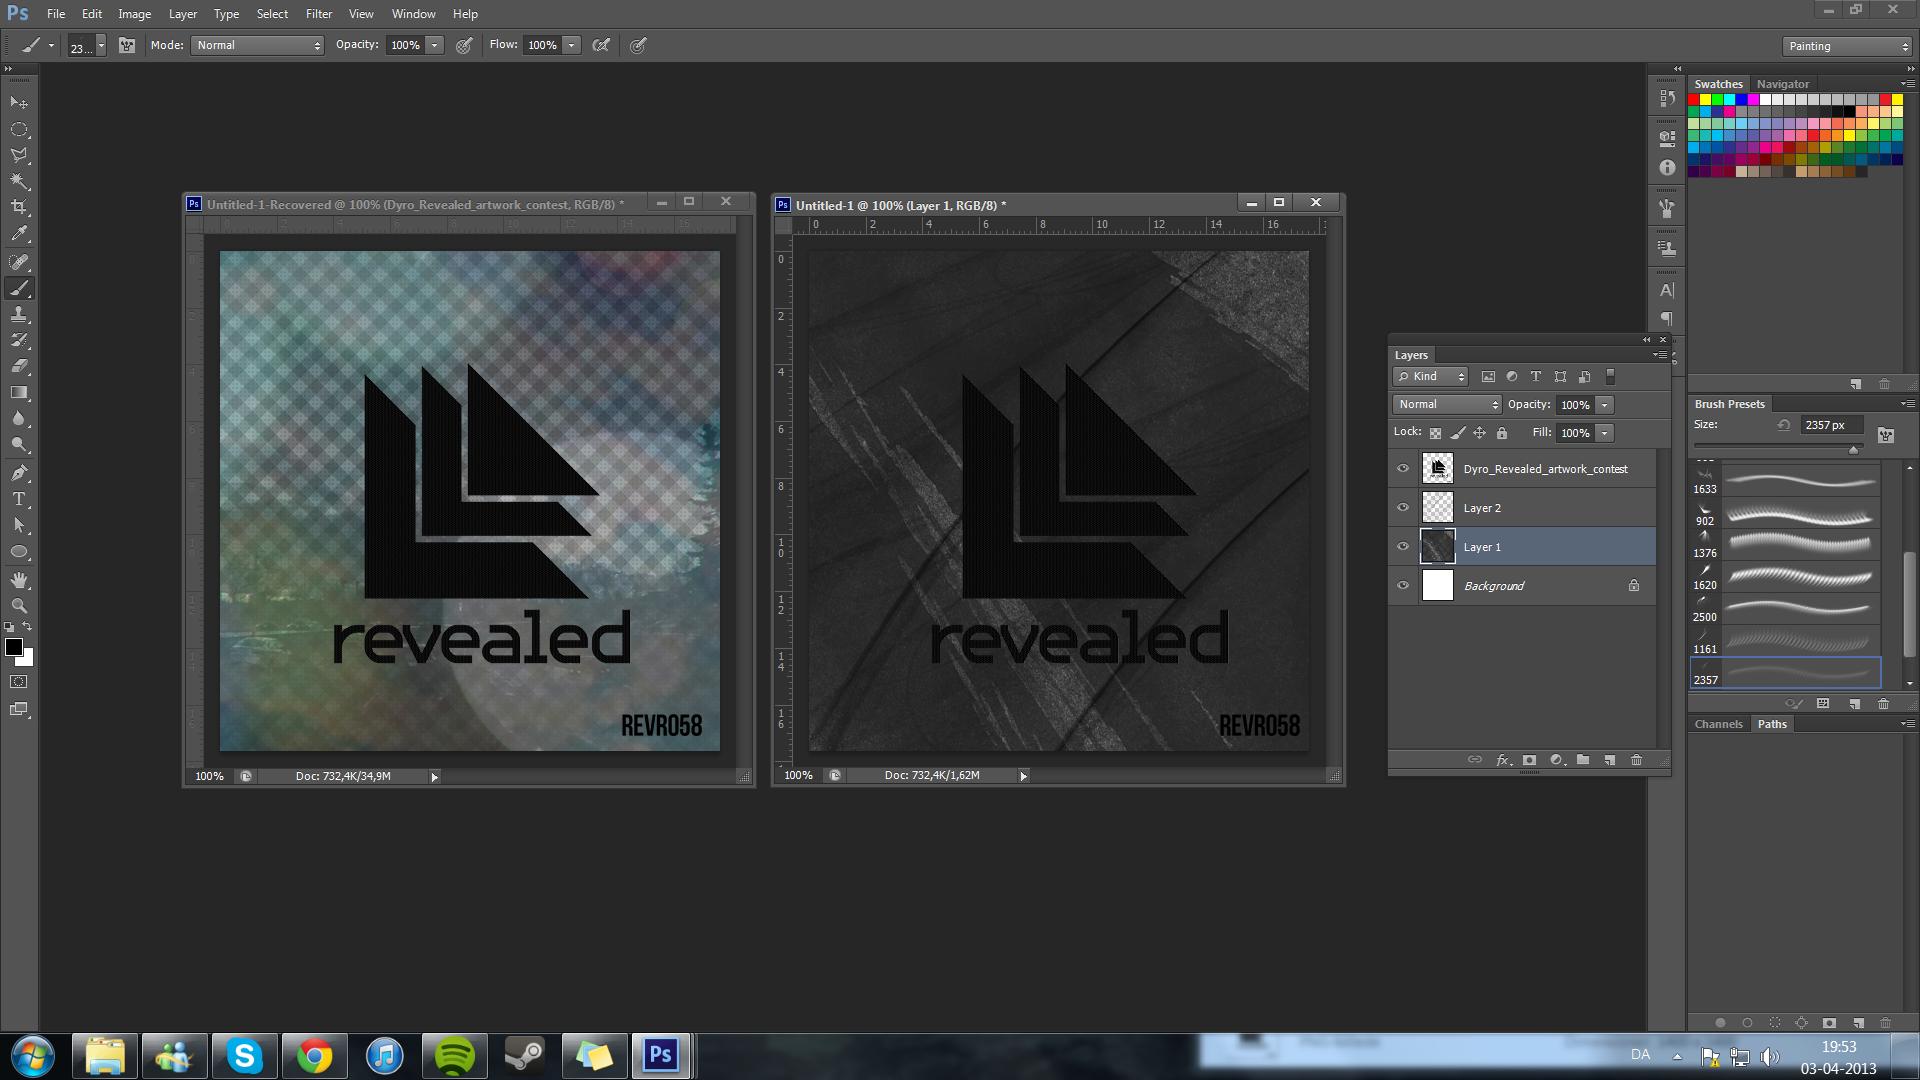The width and height of the screenshot is (1920, 1080).
Task: Click on Layer 1 thumbnail
Action: tap(1436, 546)
